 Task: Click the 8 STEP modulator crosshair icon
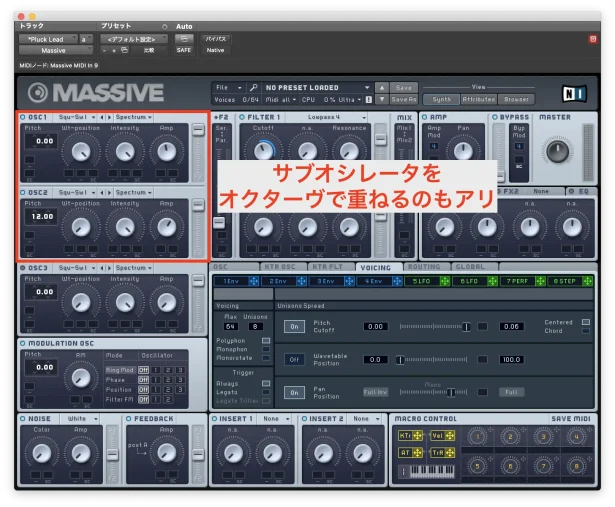click(588, 282)
